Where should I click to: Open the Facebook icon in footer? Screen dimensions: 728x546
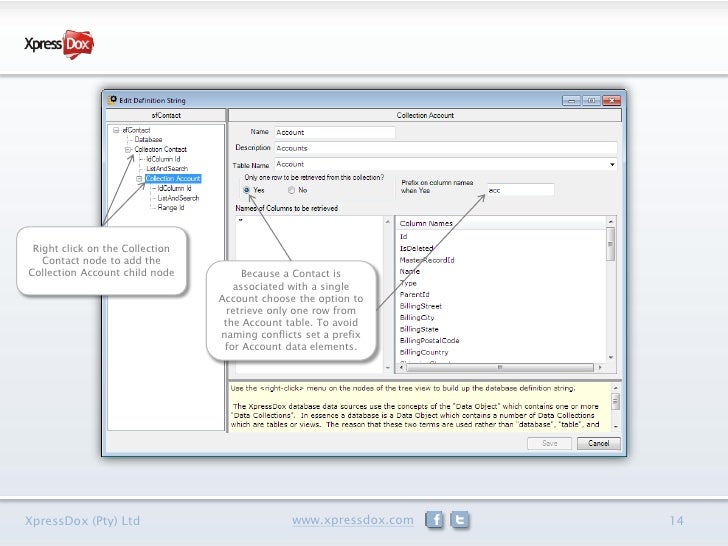(x=435, y=520)
